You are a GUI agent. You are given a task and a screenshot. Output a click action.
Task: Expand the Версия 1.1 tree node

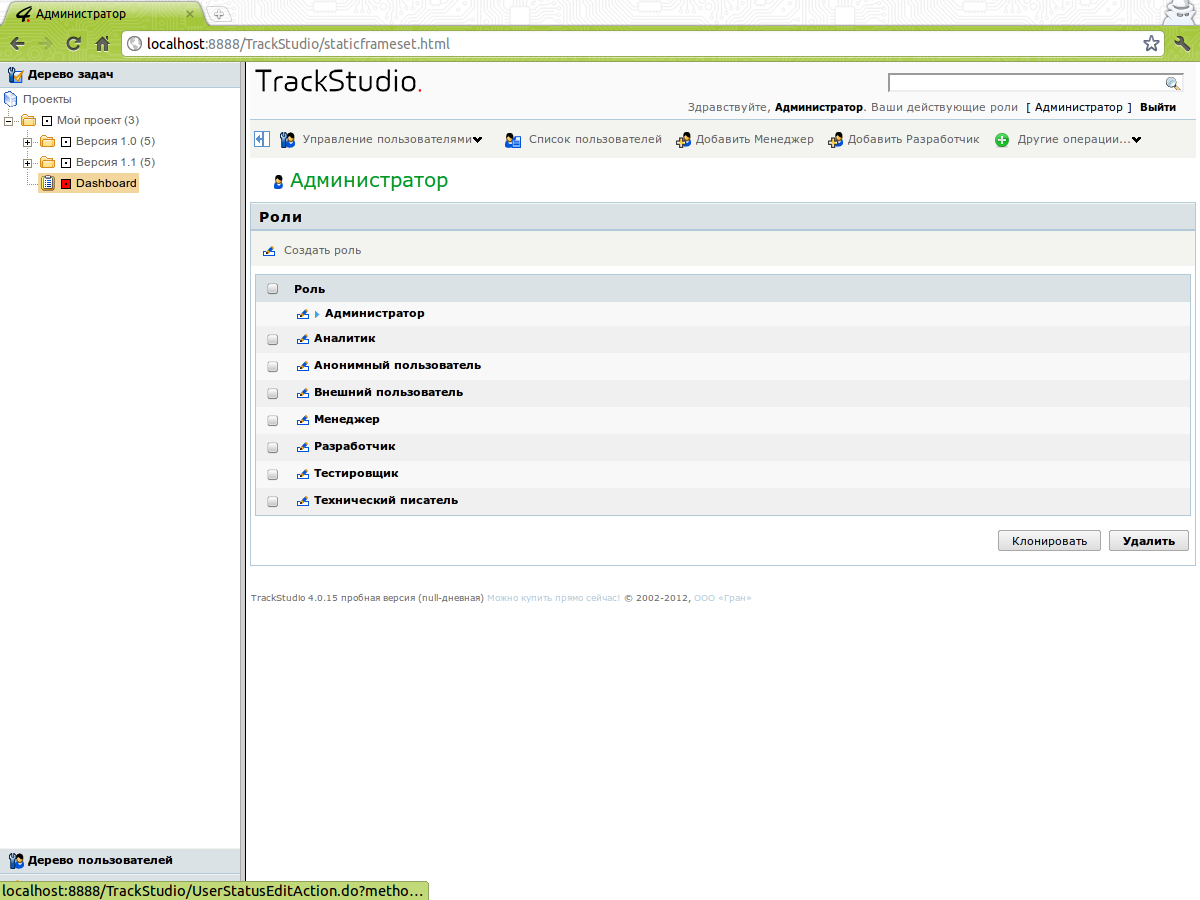(28, 163)
